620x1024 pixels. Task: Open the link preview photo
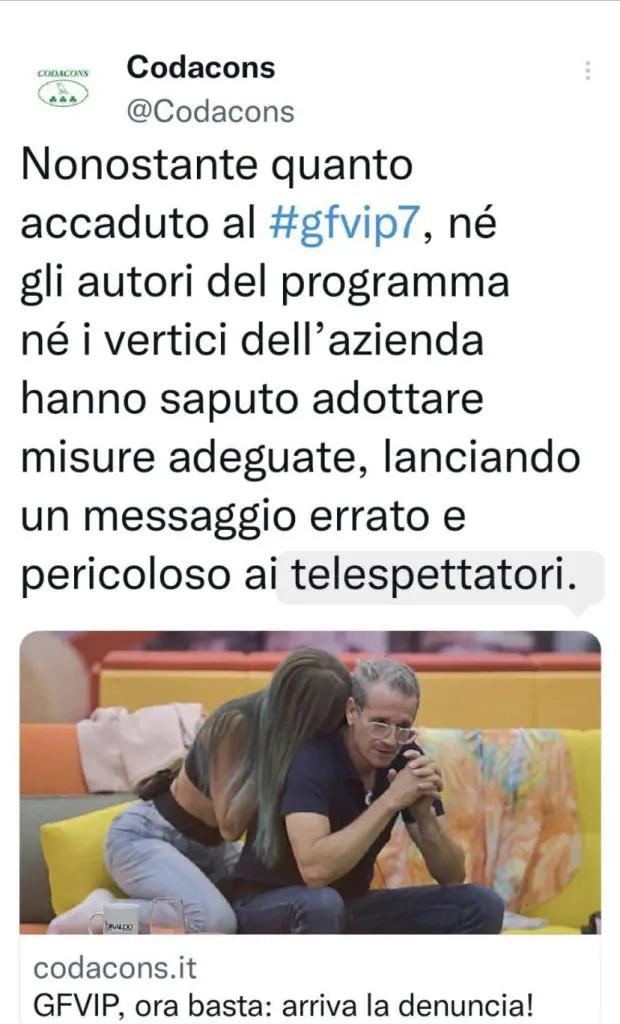point(310,782)
